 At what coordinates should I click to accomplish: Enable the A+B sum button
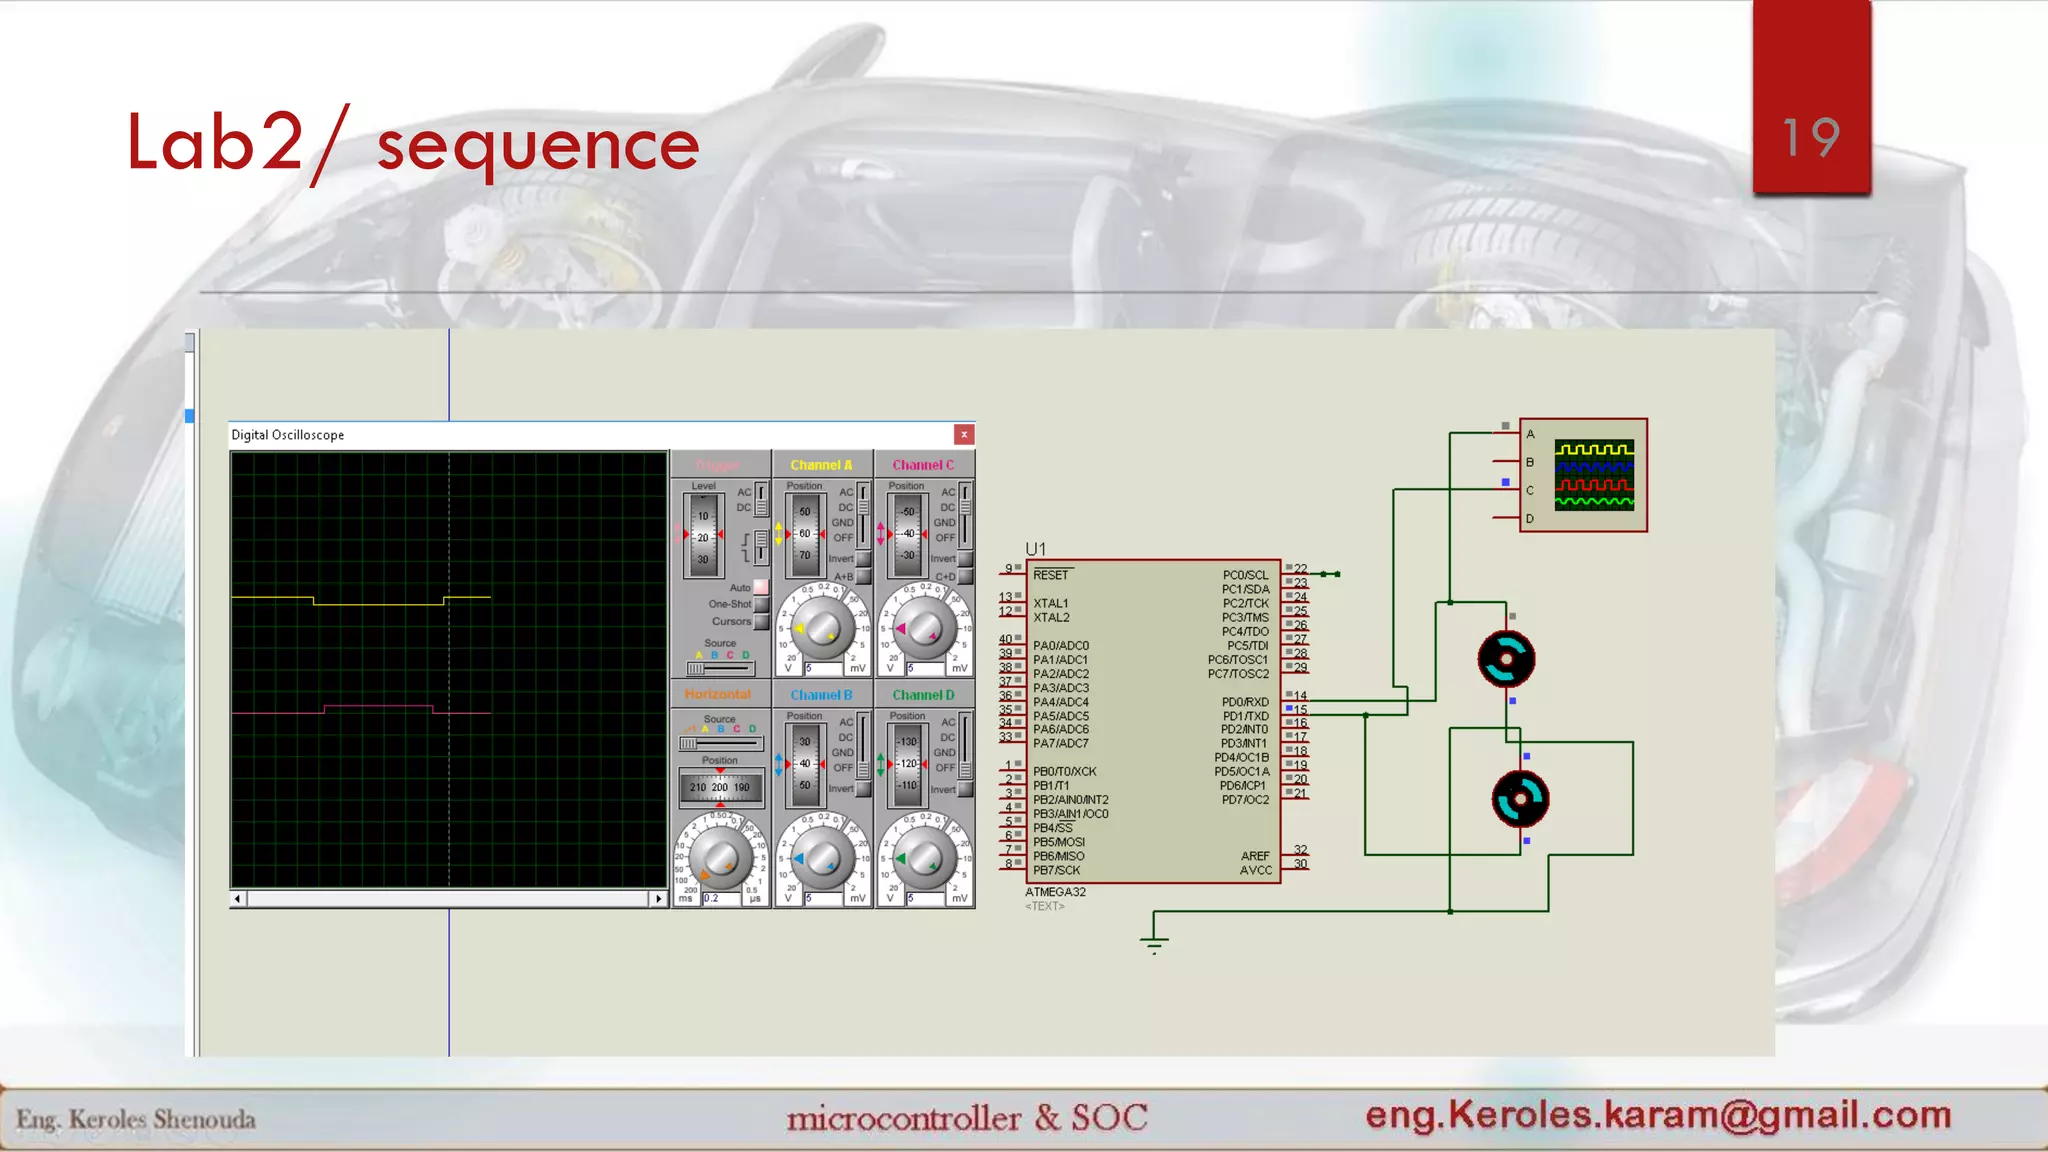tap(864, 577)
